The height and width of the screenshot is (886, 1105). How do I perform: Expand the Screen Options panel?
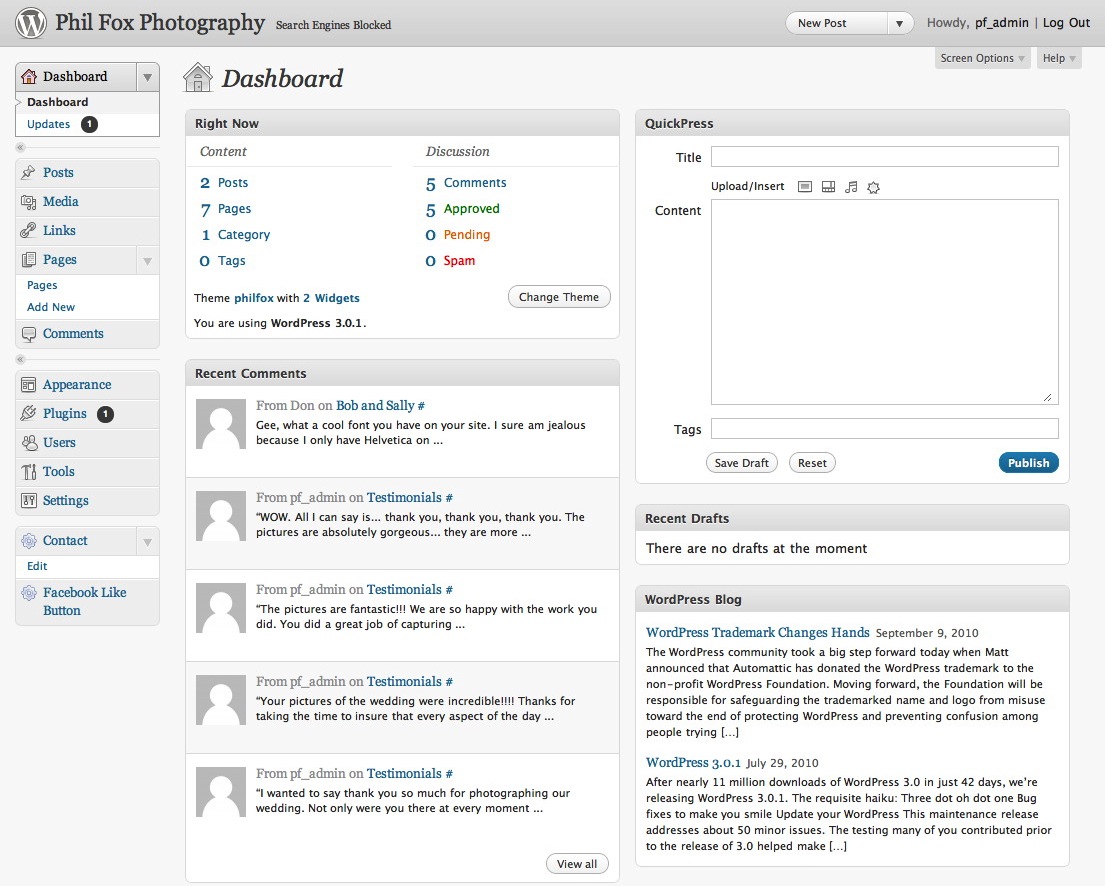point(982,58)
